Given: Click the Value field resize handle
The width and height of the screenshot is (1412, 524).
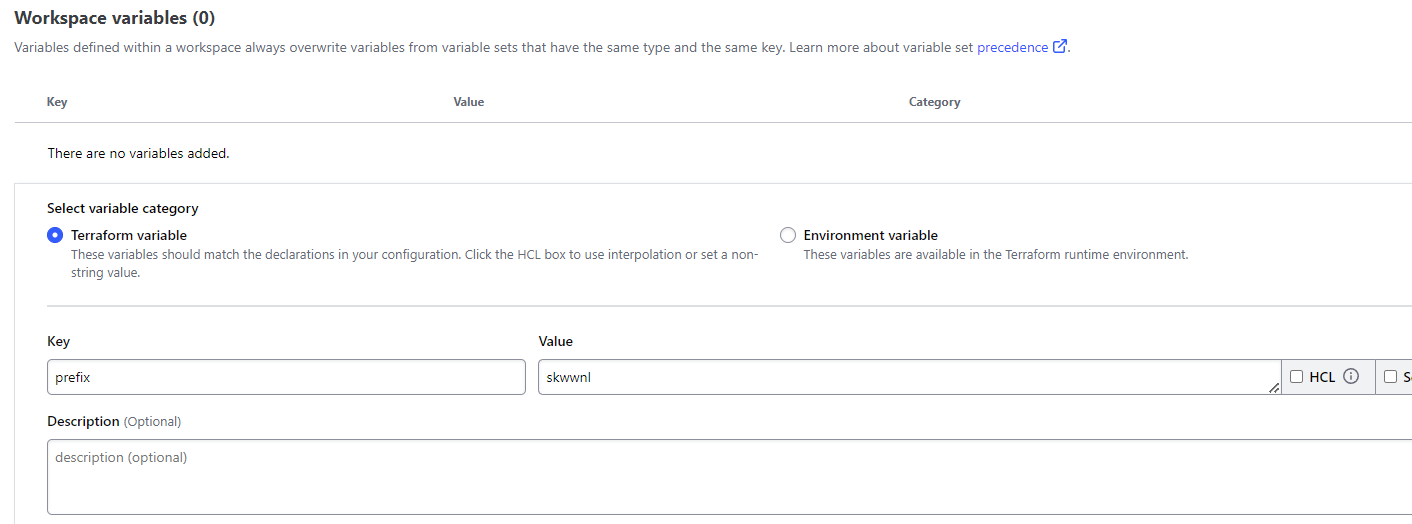Looking at the screenshot, I should (1274, 388).
